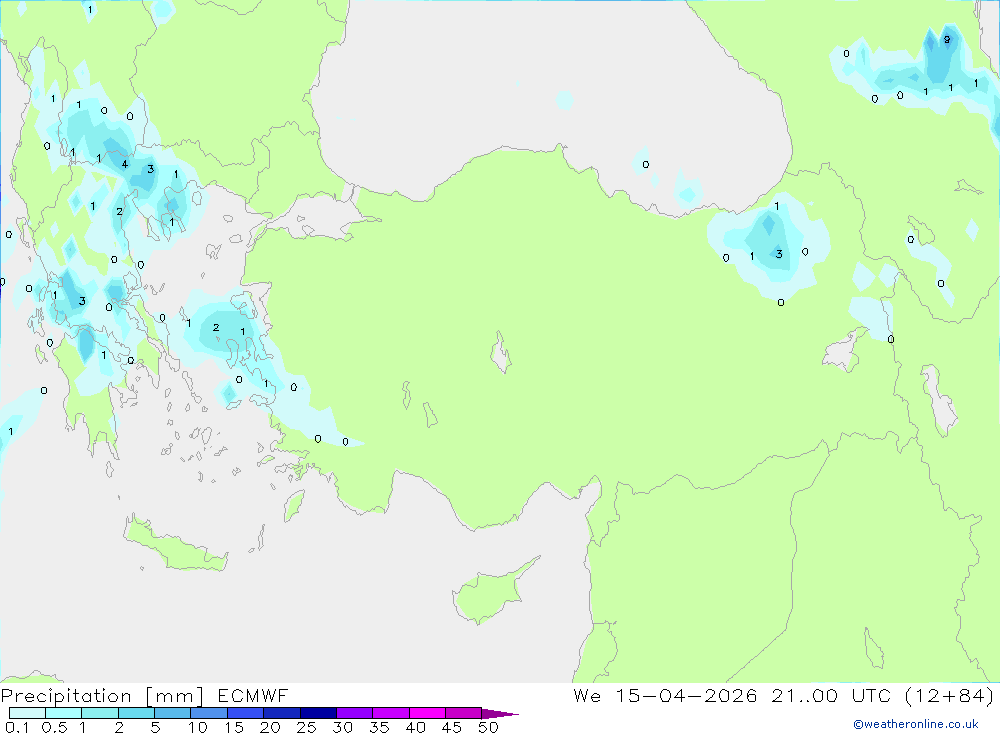Click the '[mm]' unit label
Screen dimensions: 1000x733
coord(174,696)
